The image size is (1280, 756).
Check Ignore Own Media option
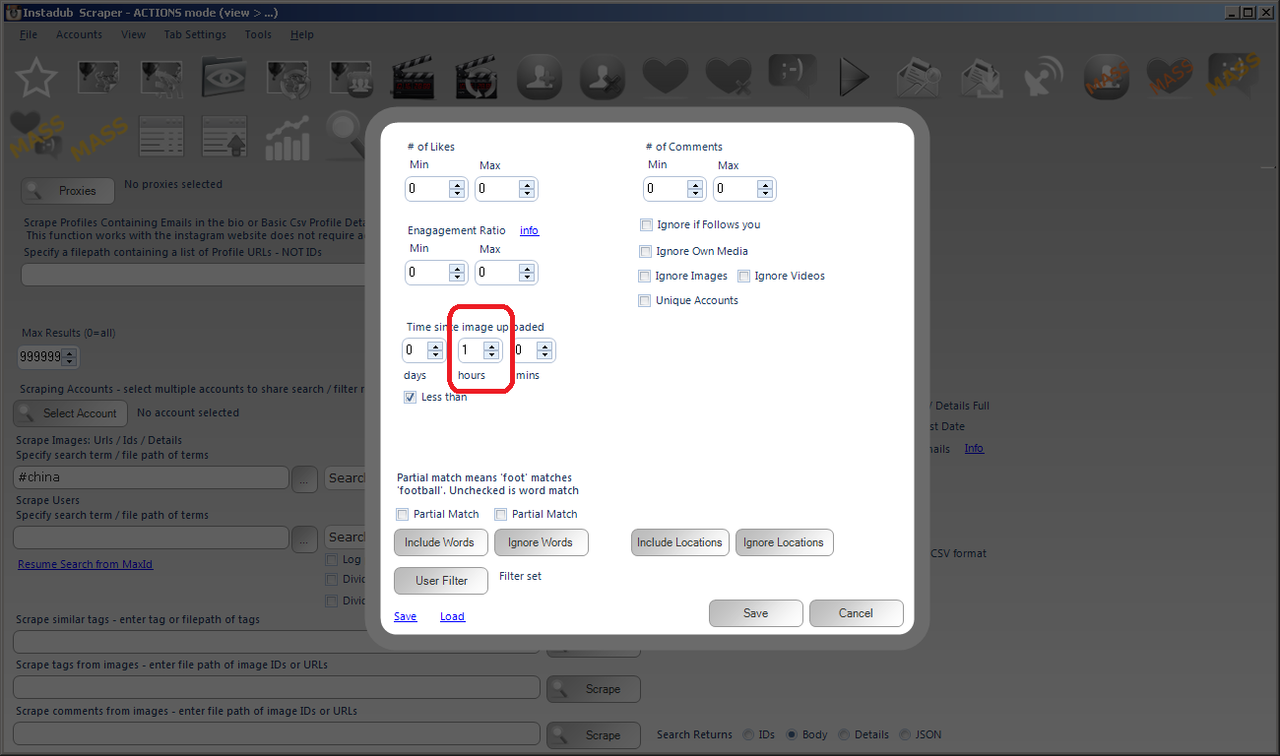pyautogui.click(x=645, y=252)
